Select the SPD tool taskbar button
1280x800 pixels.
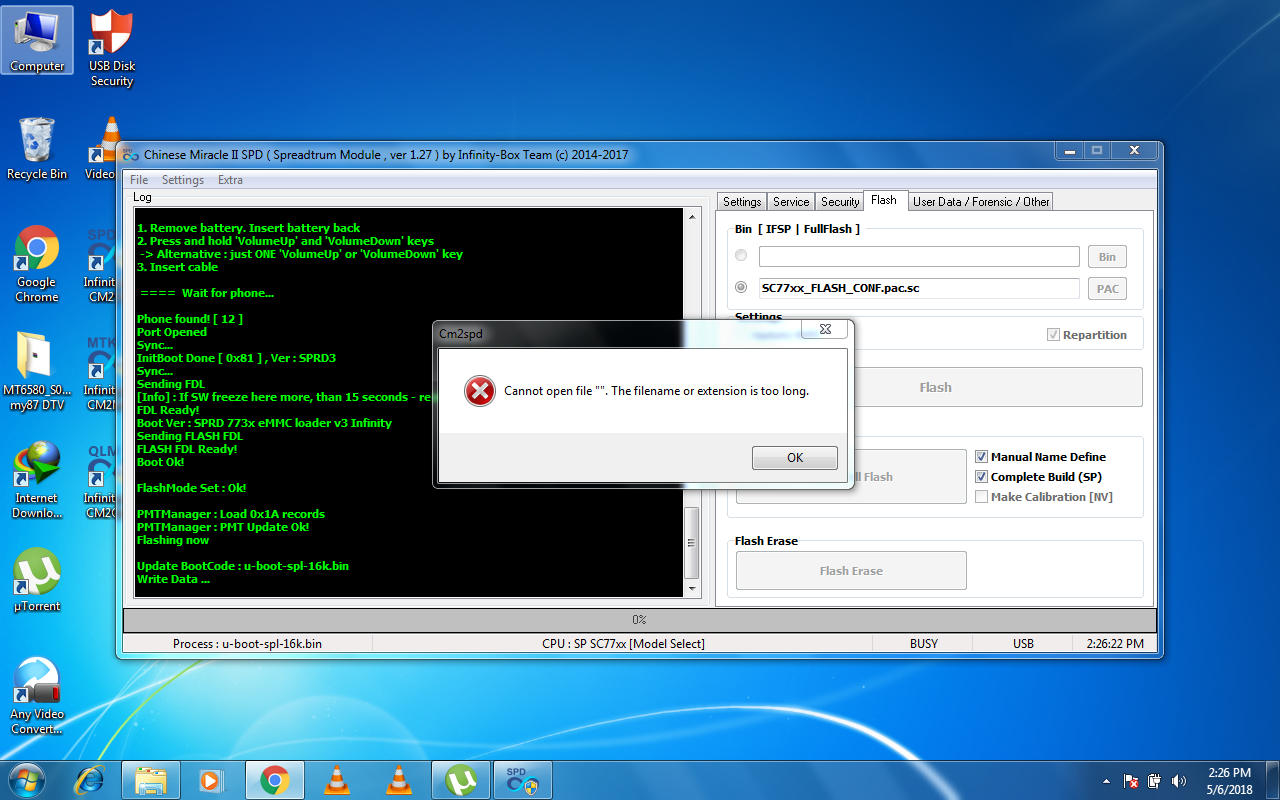pyautogui.click(x=523, y=780)
